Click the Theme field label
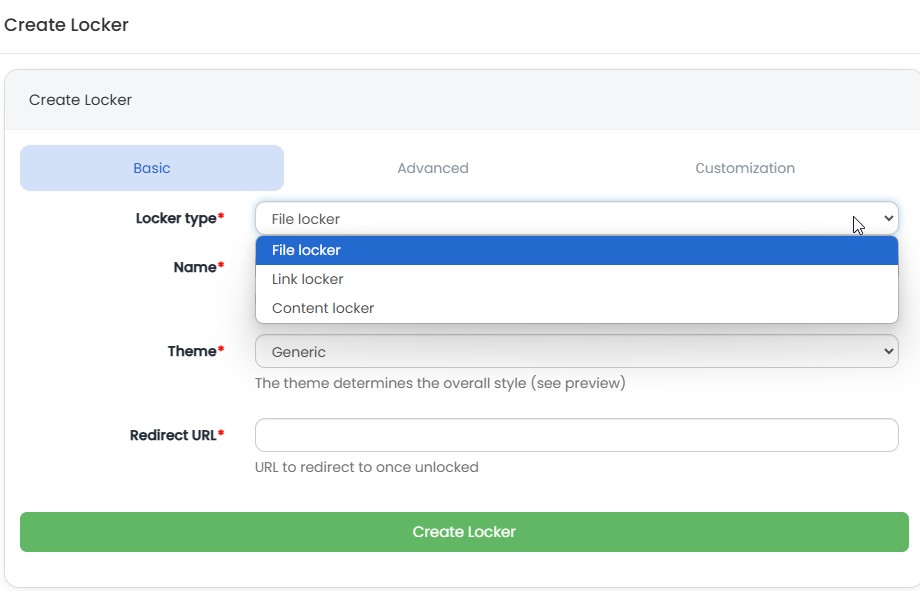This screenshot has height=591, width=920. [x=195, y=352]
